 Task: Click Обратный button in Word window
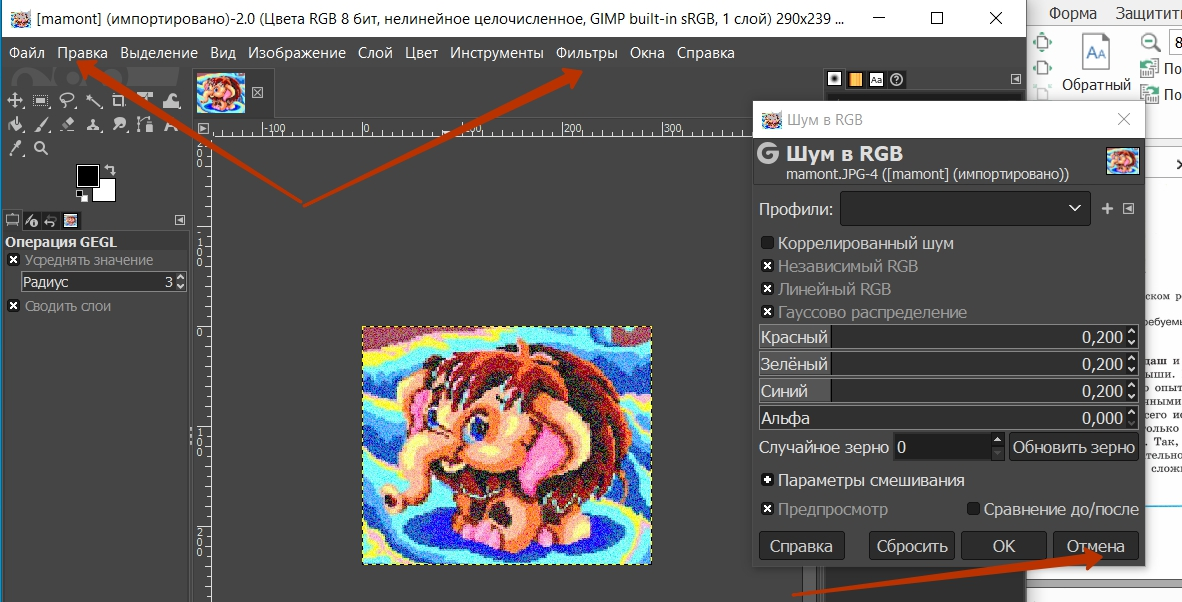coord(1096,63)
